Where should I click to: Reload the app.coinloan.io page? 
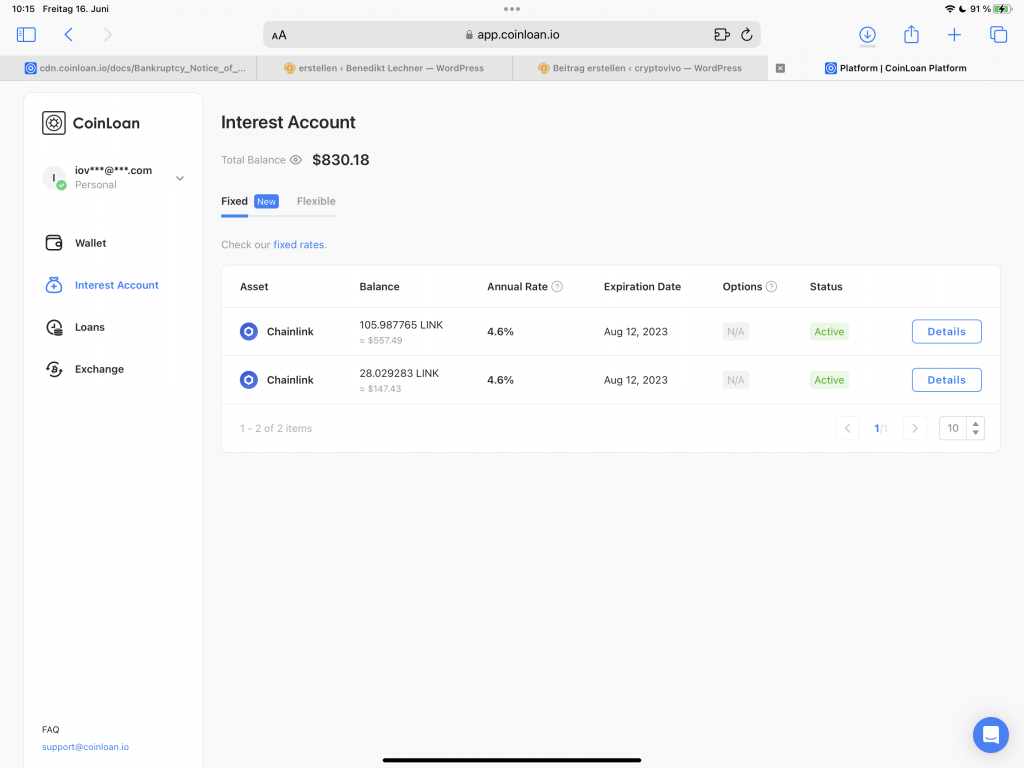point(746,35)
